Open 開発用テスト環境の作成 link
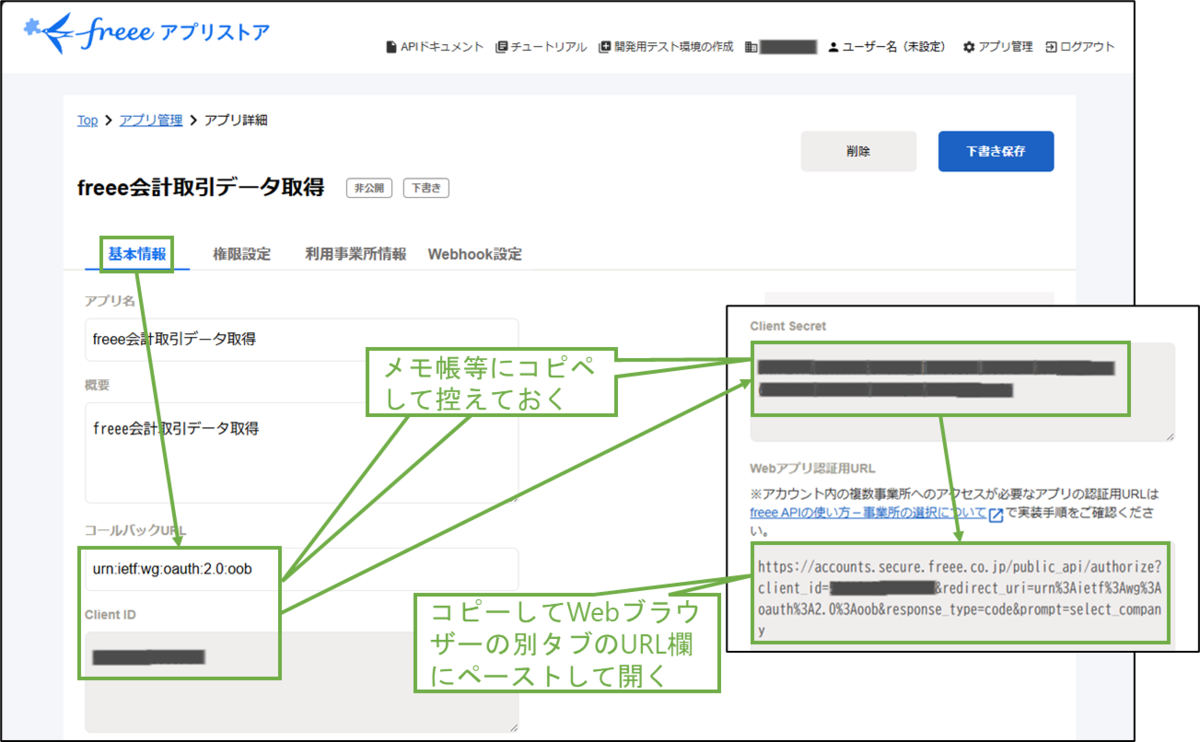 (x=673, y=47)
